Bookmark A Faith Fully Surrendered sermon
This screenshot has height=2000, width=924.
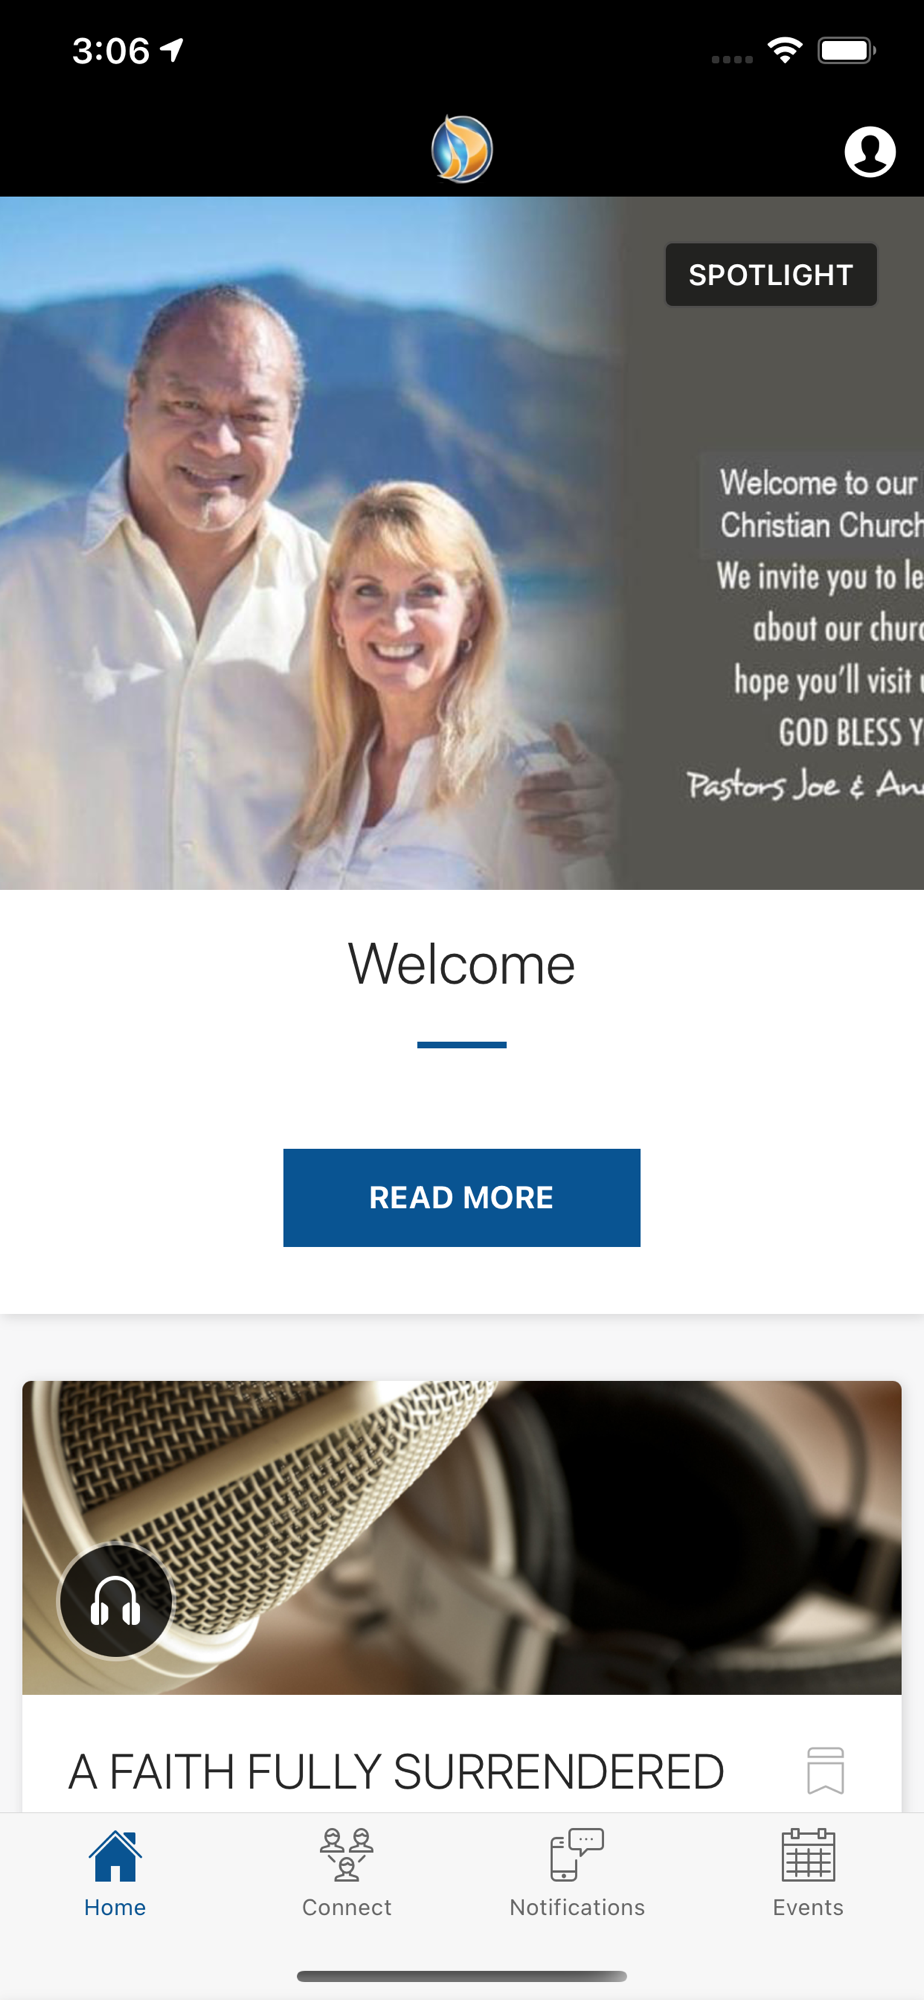tap(826, 1771)
